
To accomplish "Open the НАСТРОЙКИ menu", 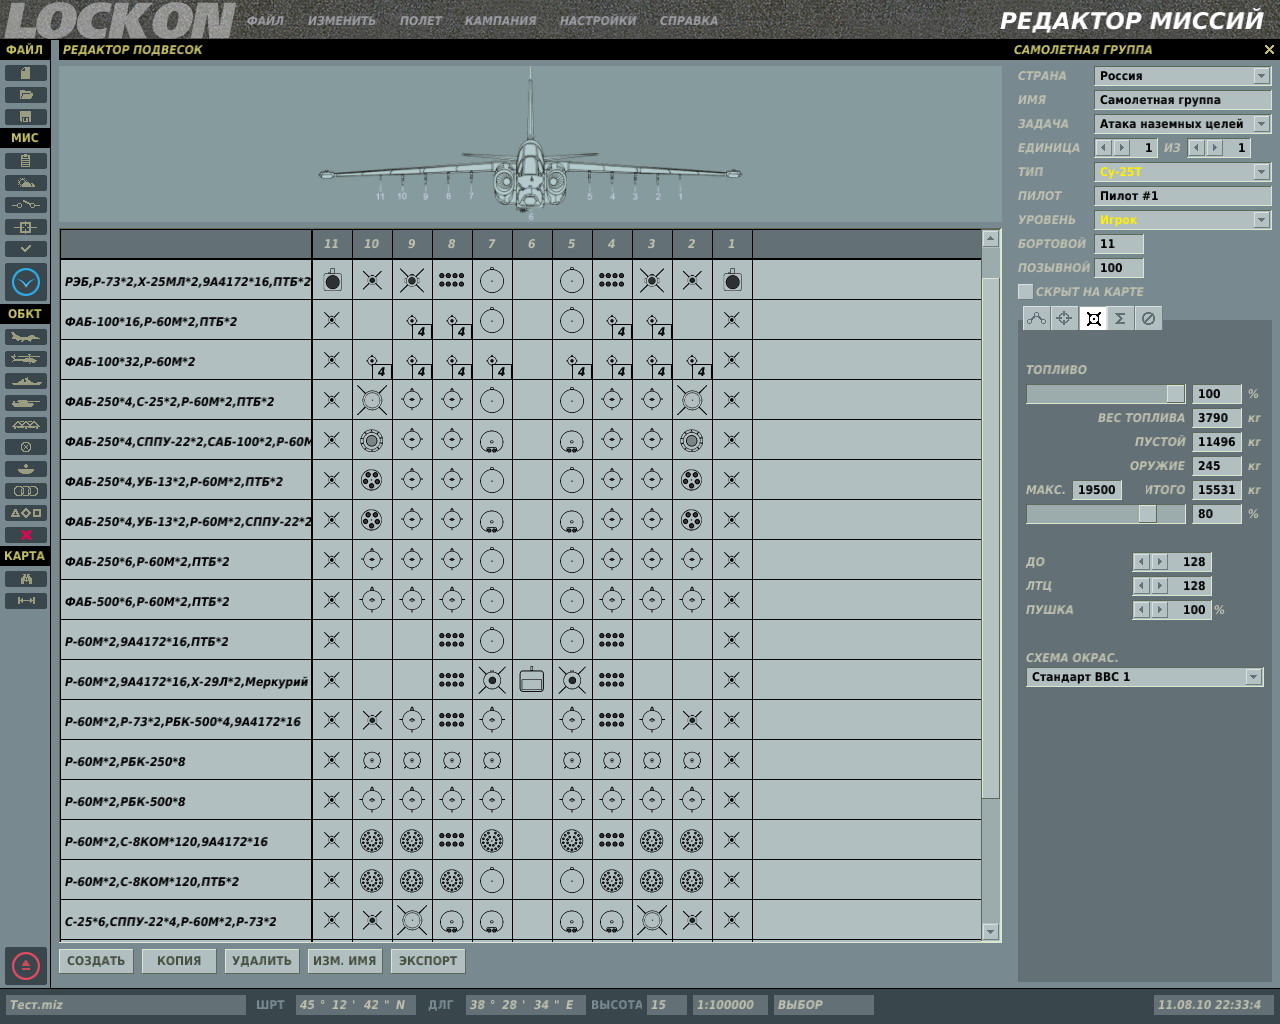I will tap(598, 20).
